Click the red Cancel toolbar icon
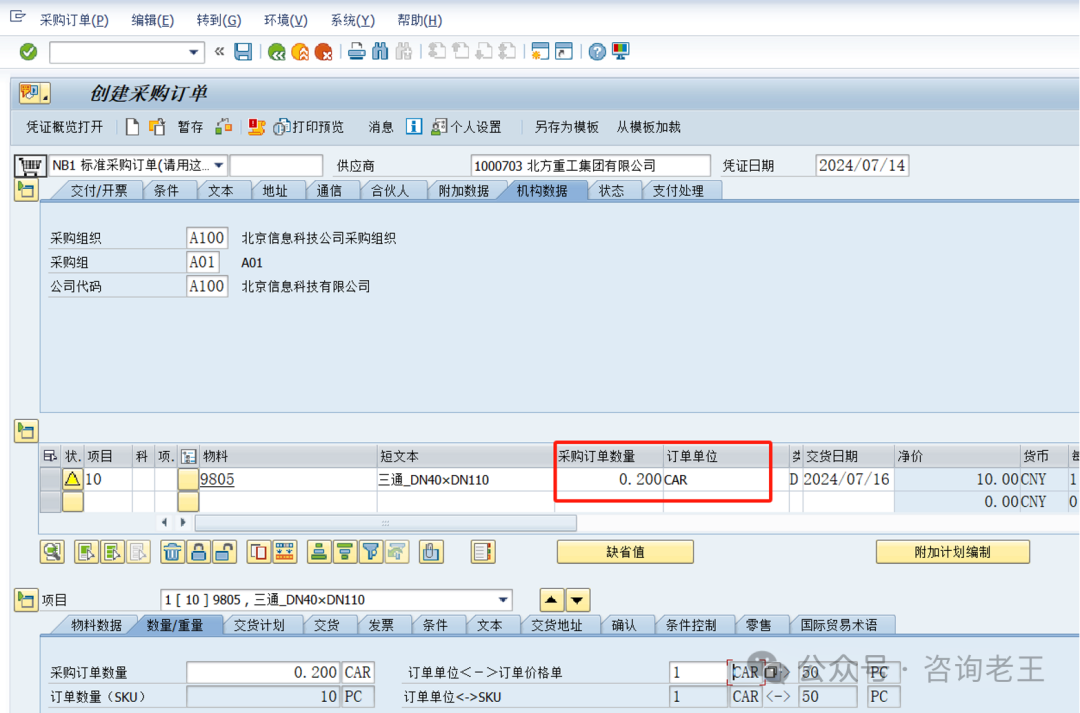The image size is (1080, 713). [x=323, y=52]
